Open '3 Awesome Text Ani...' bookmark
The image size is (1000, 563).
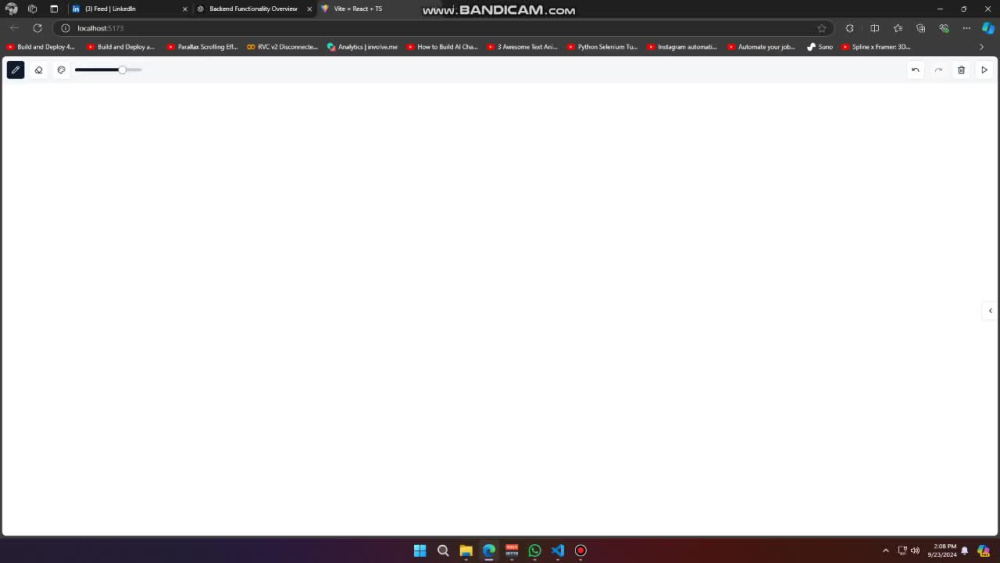tap(522, 47)
